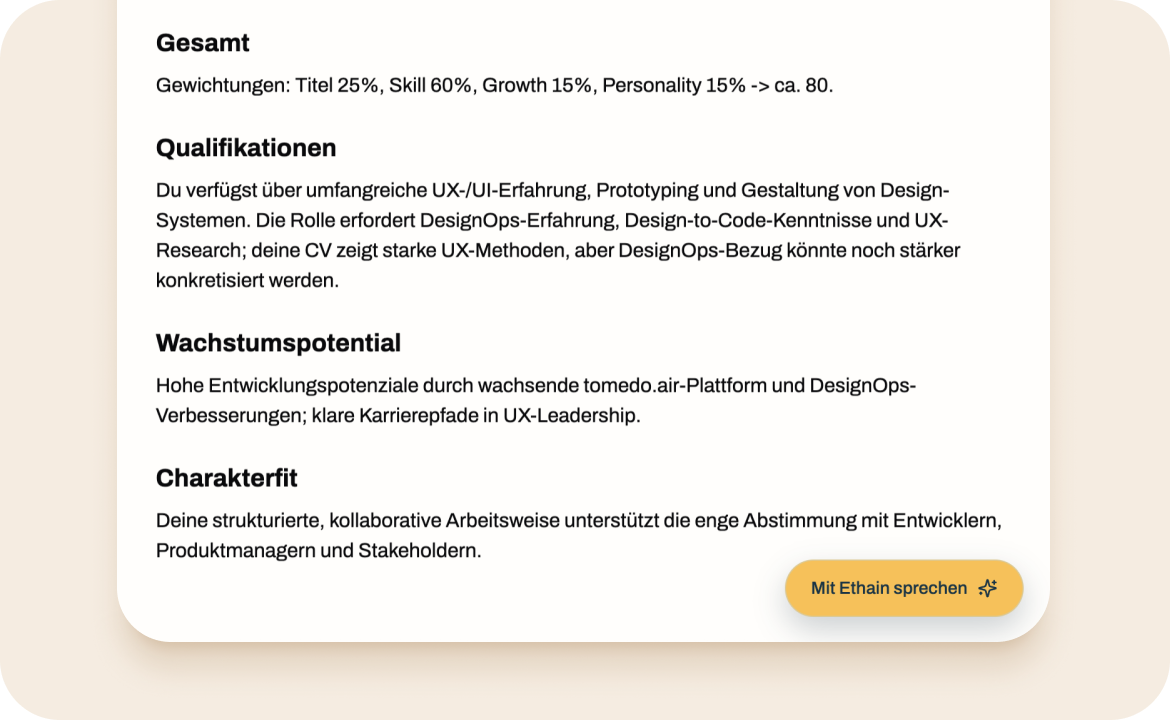Select the "Gesamt" section heading
Viewport: 1170px width, 720px height.
tap(202, 43)
